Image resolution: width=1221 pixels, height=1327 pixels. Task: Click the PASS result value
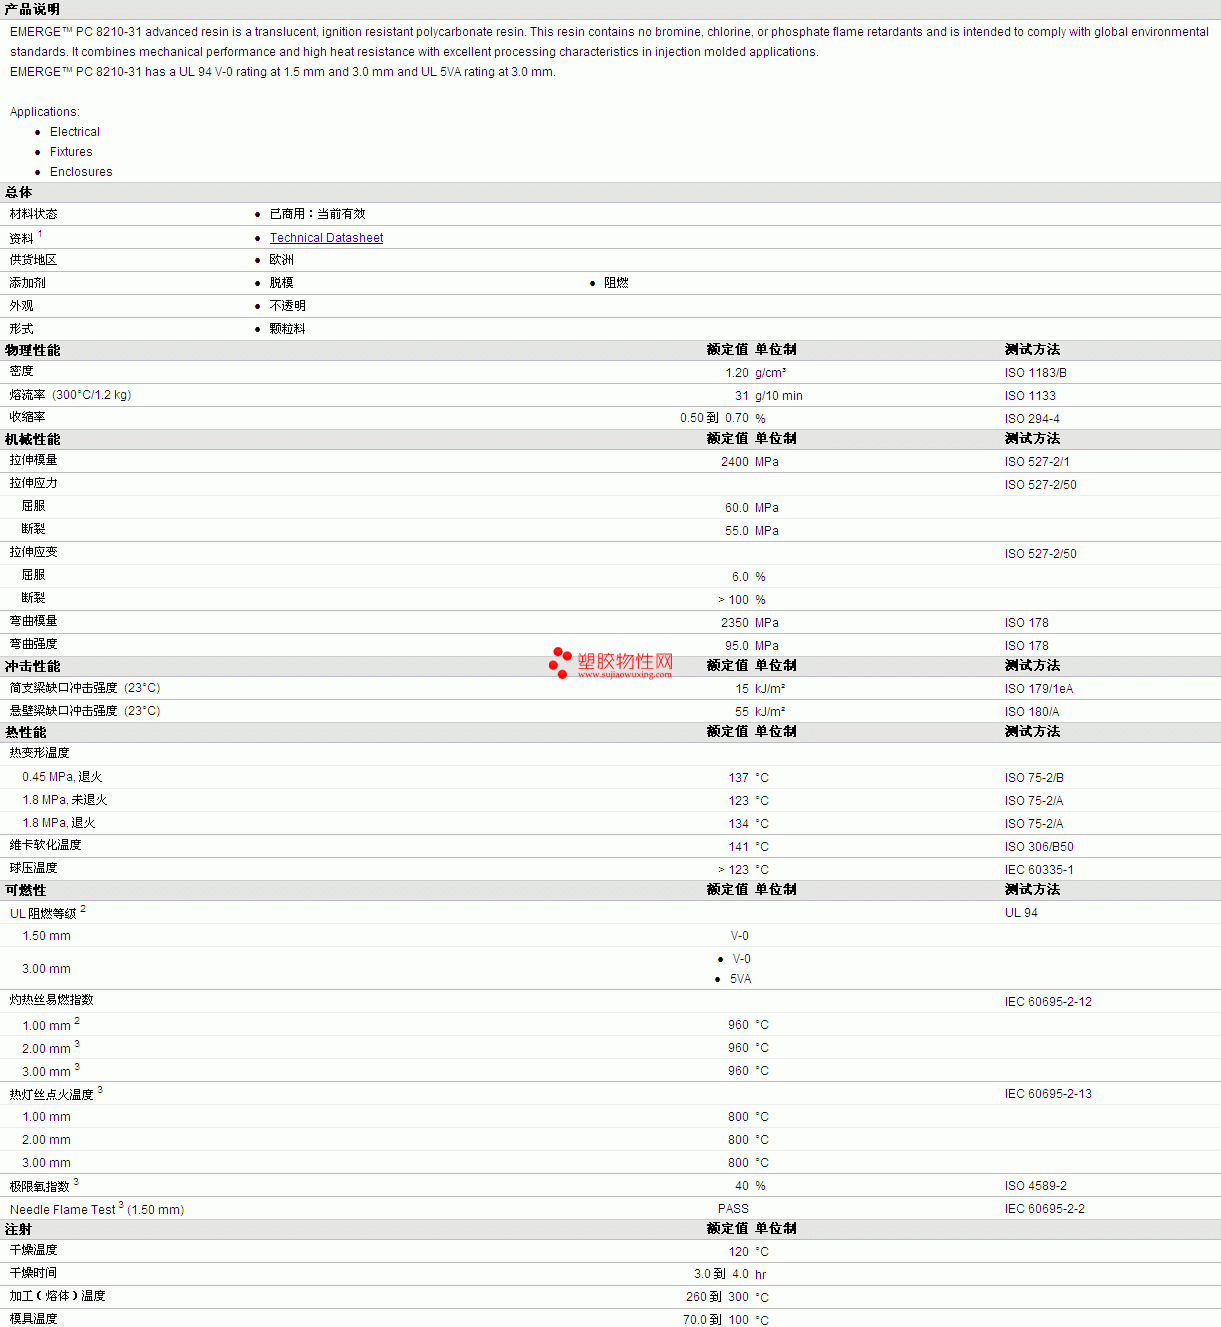point(733,1209)
